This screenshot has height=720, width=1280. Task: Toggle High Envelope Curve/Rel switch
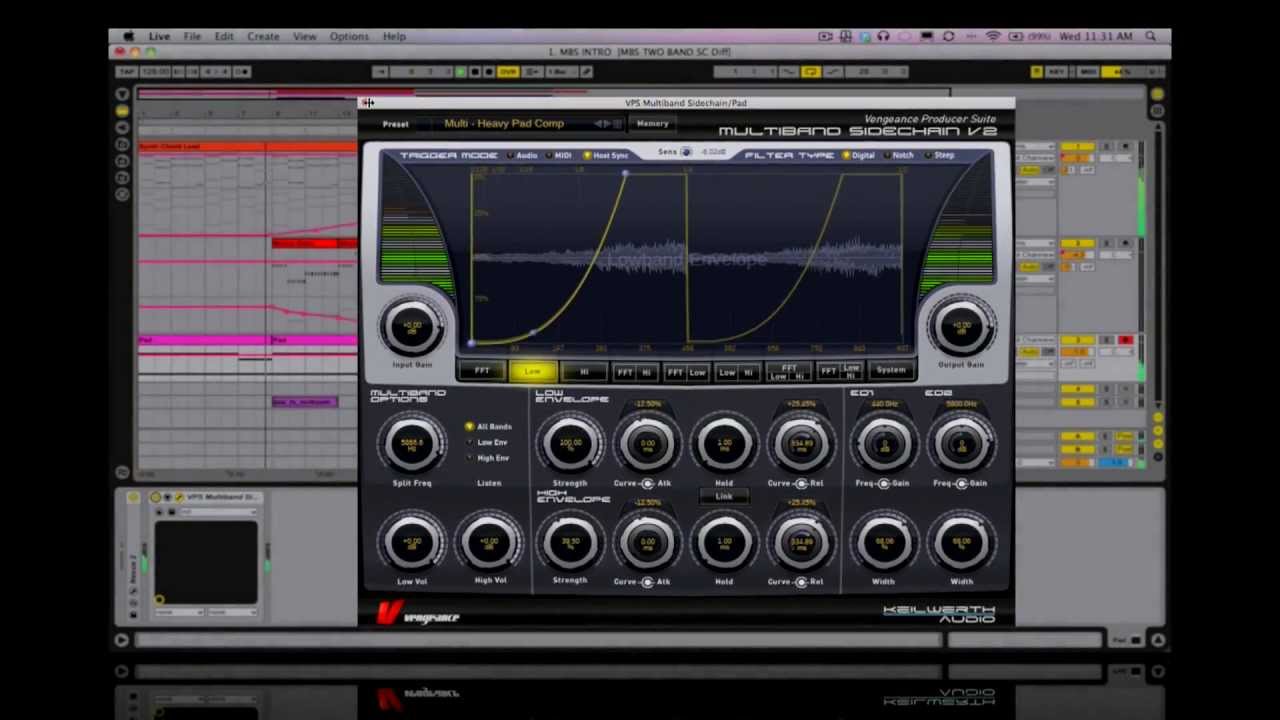(x=801, y=582)
